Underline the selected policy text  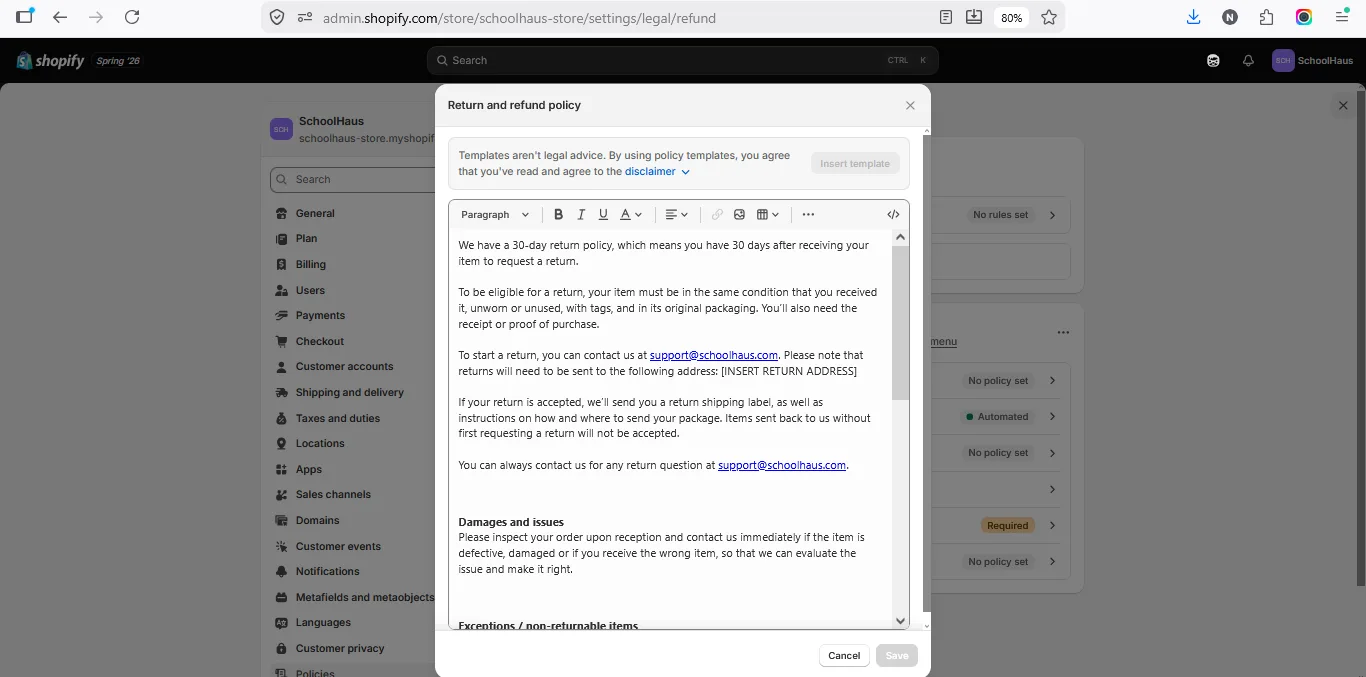click(603, 215)
